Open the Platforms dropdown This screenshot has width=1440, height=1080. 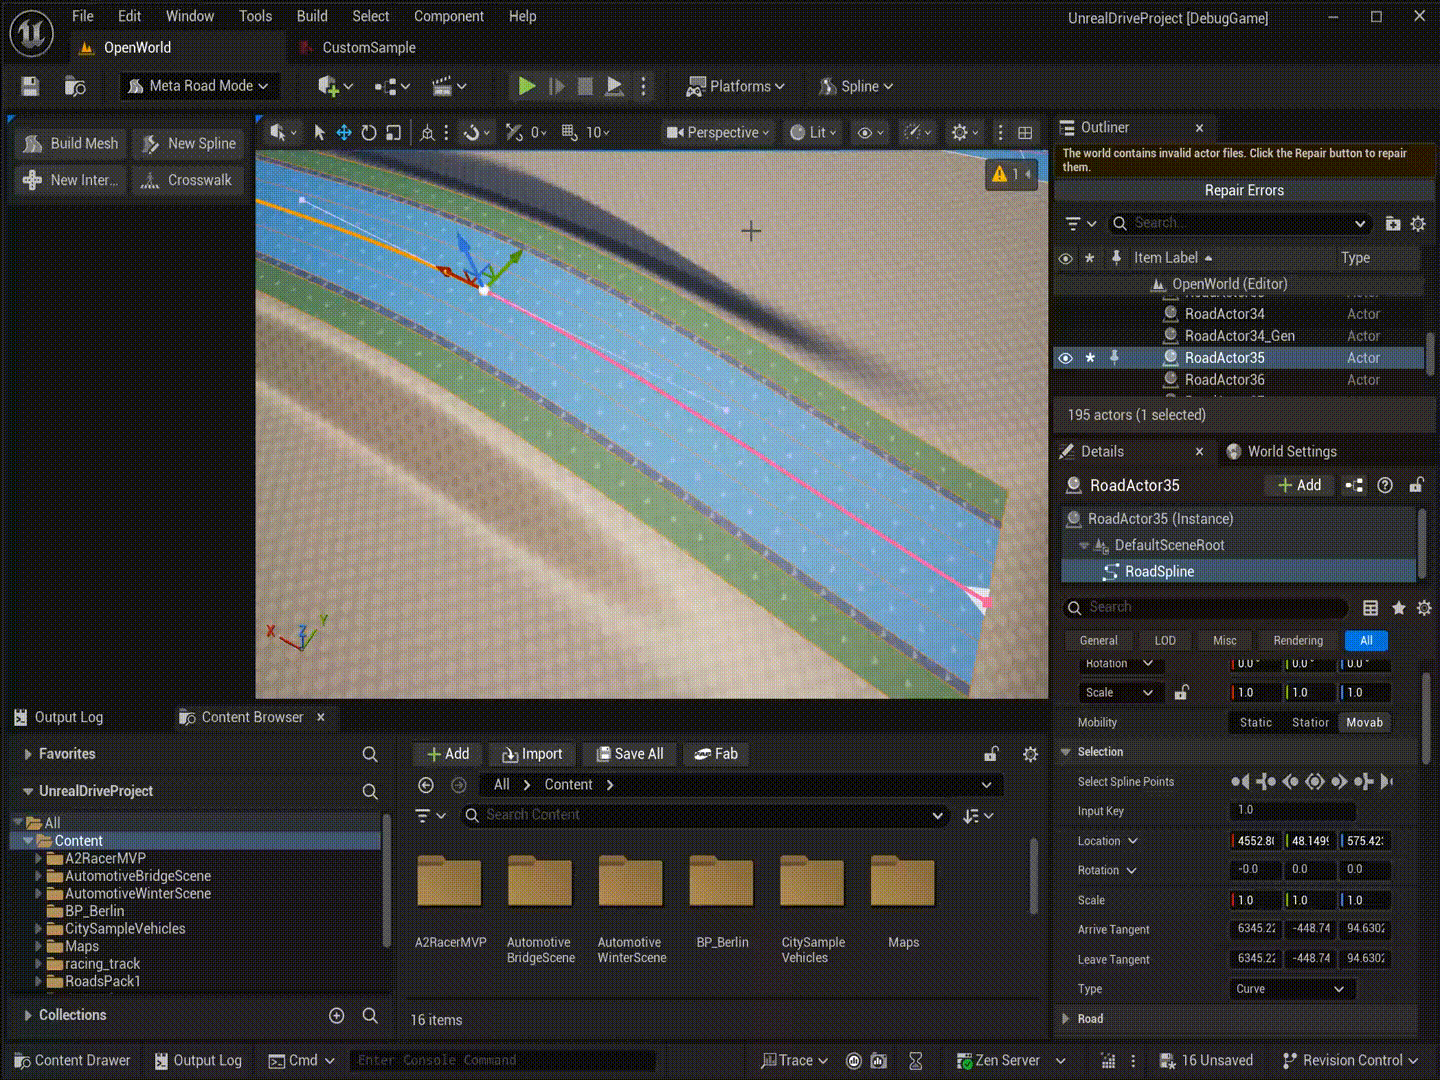pyautogui.click(x=735, y=87)
